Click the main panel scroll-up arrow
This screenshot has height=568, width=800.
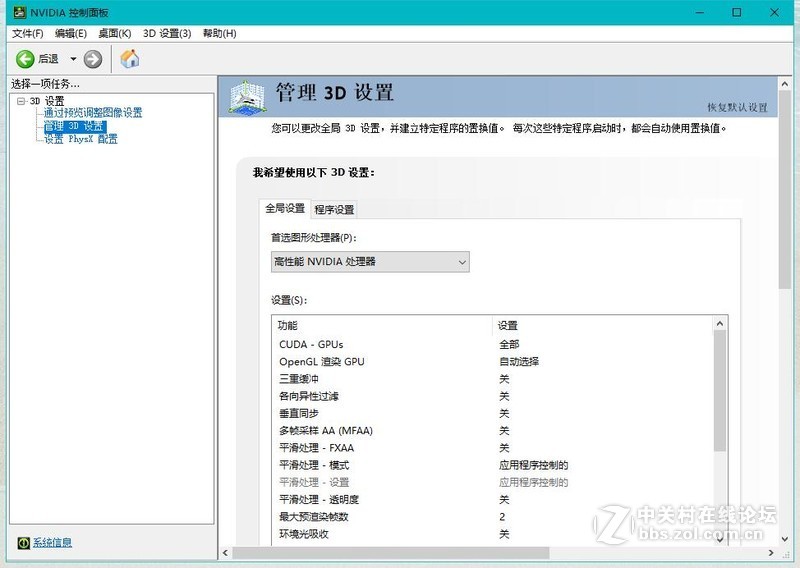click(785, 84)
